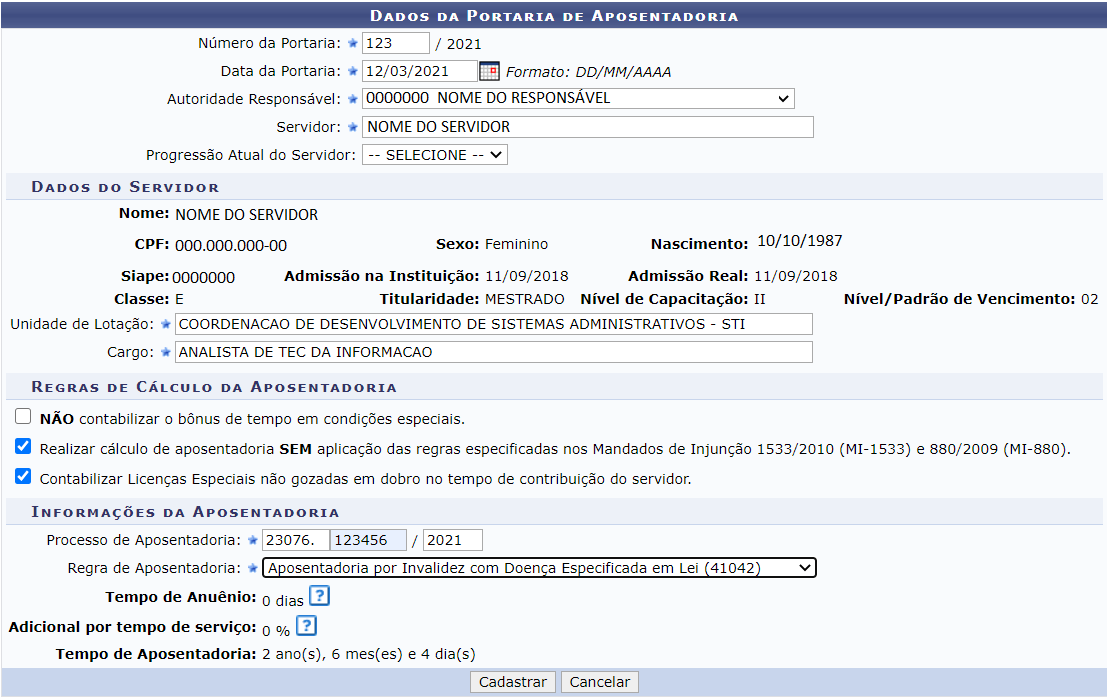1107x698 pixels.
Task: Select the Unidade de Lotação field
Action: (493, 324)
